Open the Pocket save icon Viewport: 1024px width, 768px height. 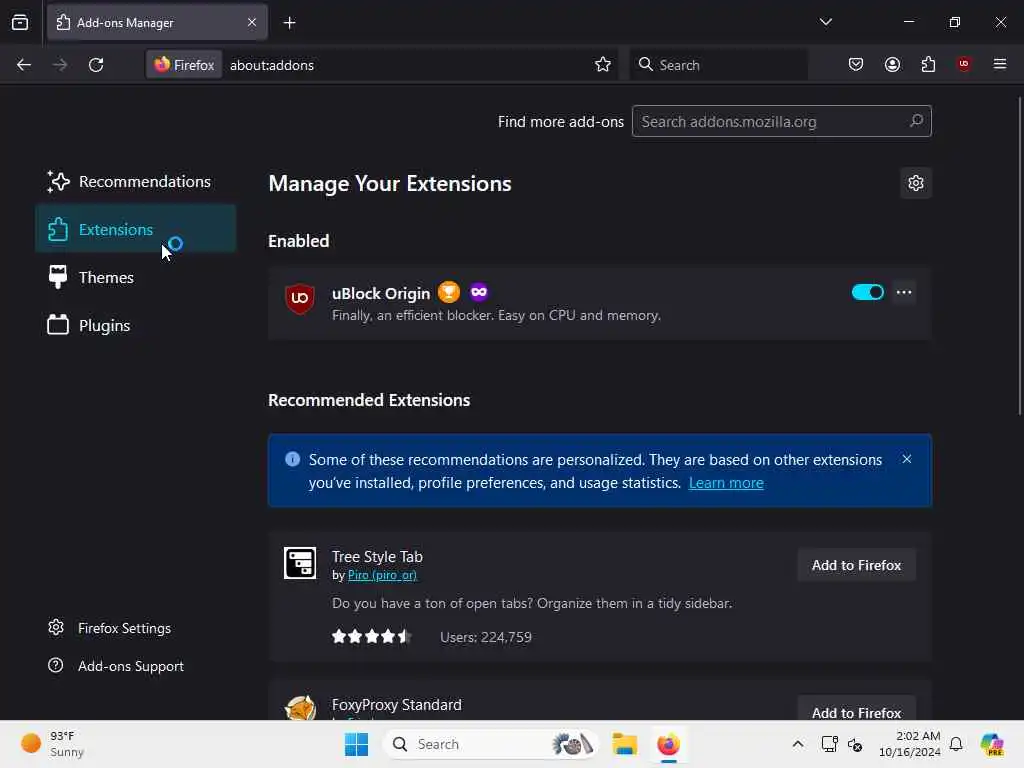(856, 64)
